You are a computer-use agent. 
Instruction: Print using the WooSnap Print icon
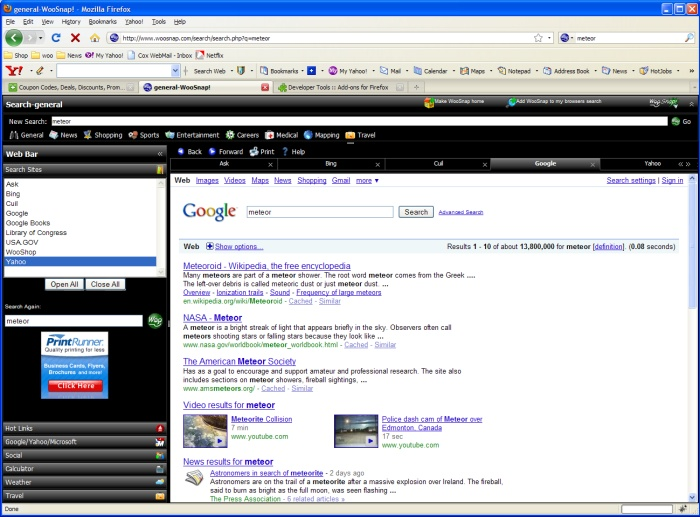tap(262, 151)
